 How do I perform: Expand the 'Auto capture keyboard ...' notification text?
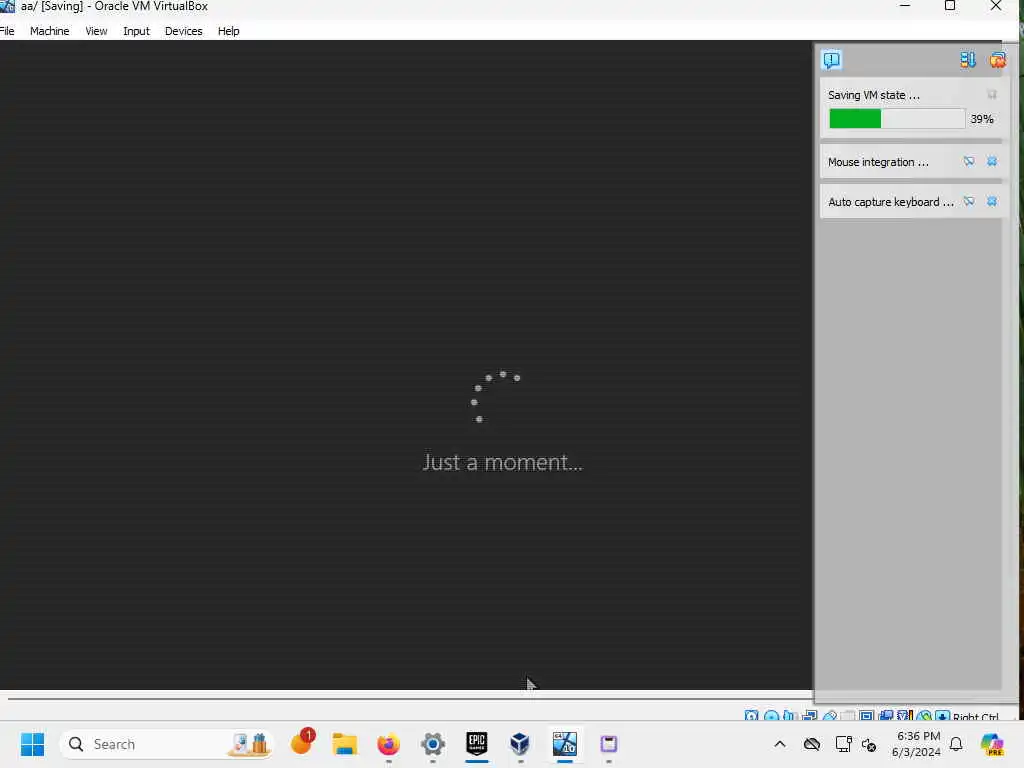tap(891, 202)
